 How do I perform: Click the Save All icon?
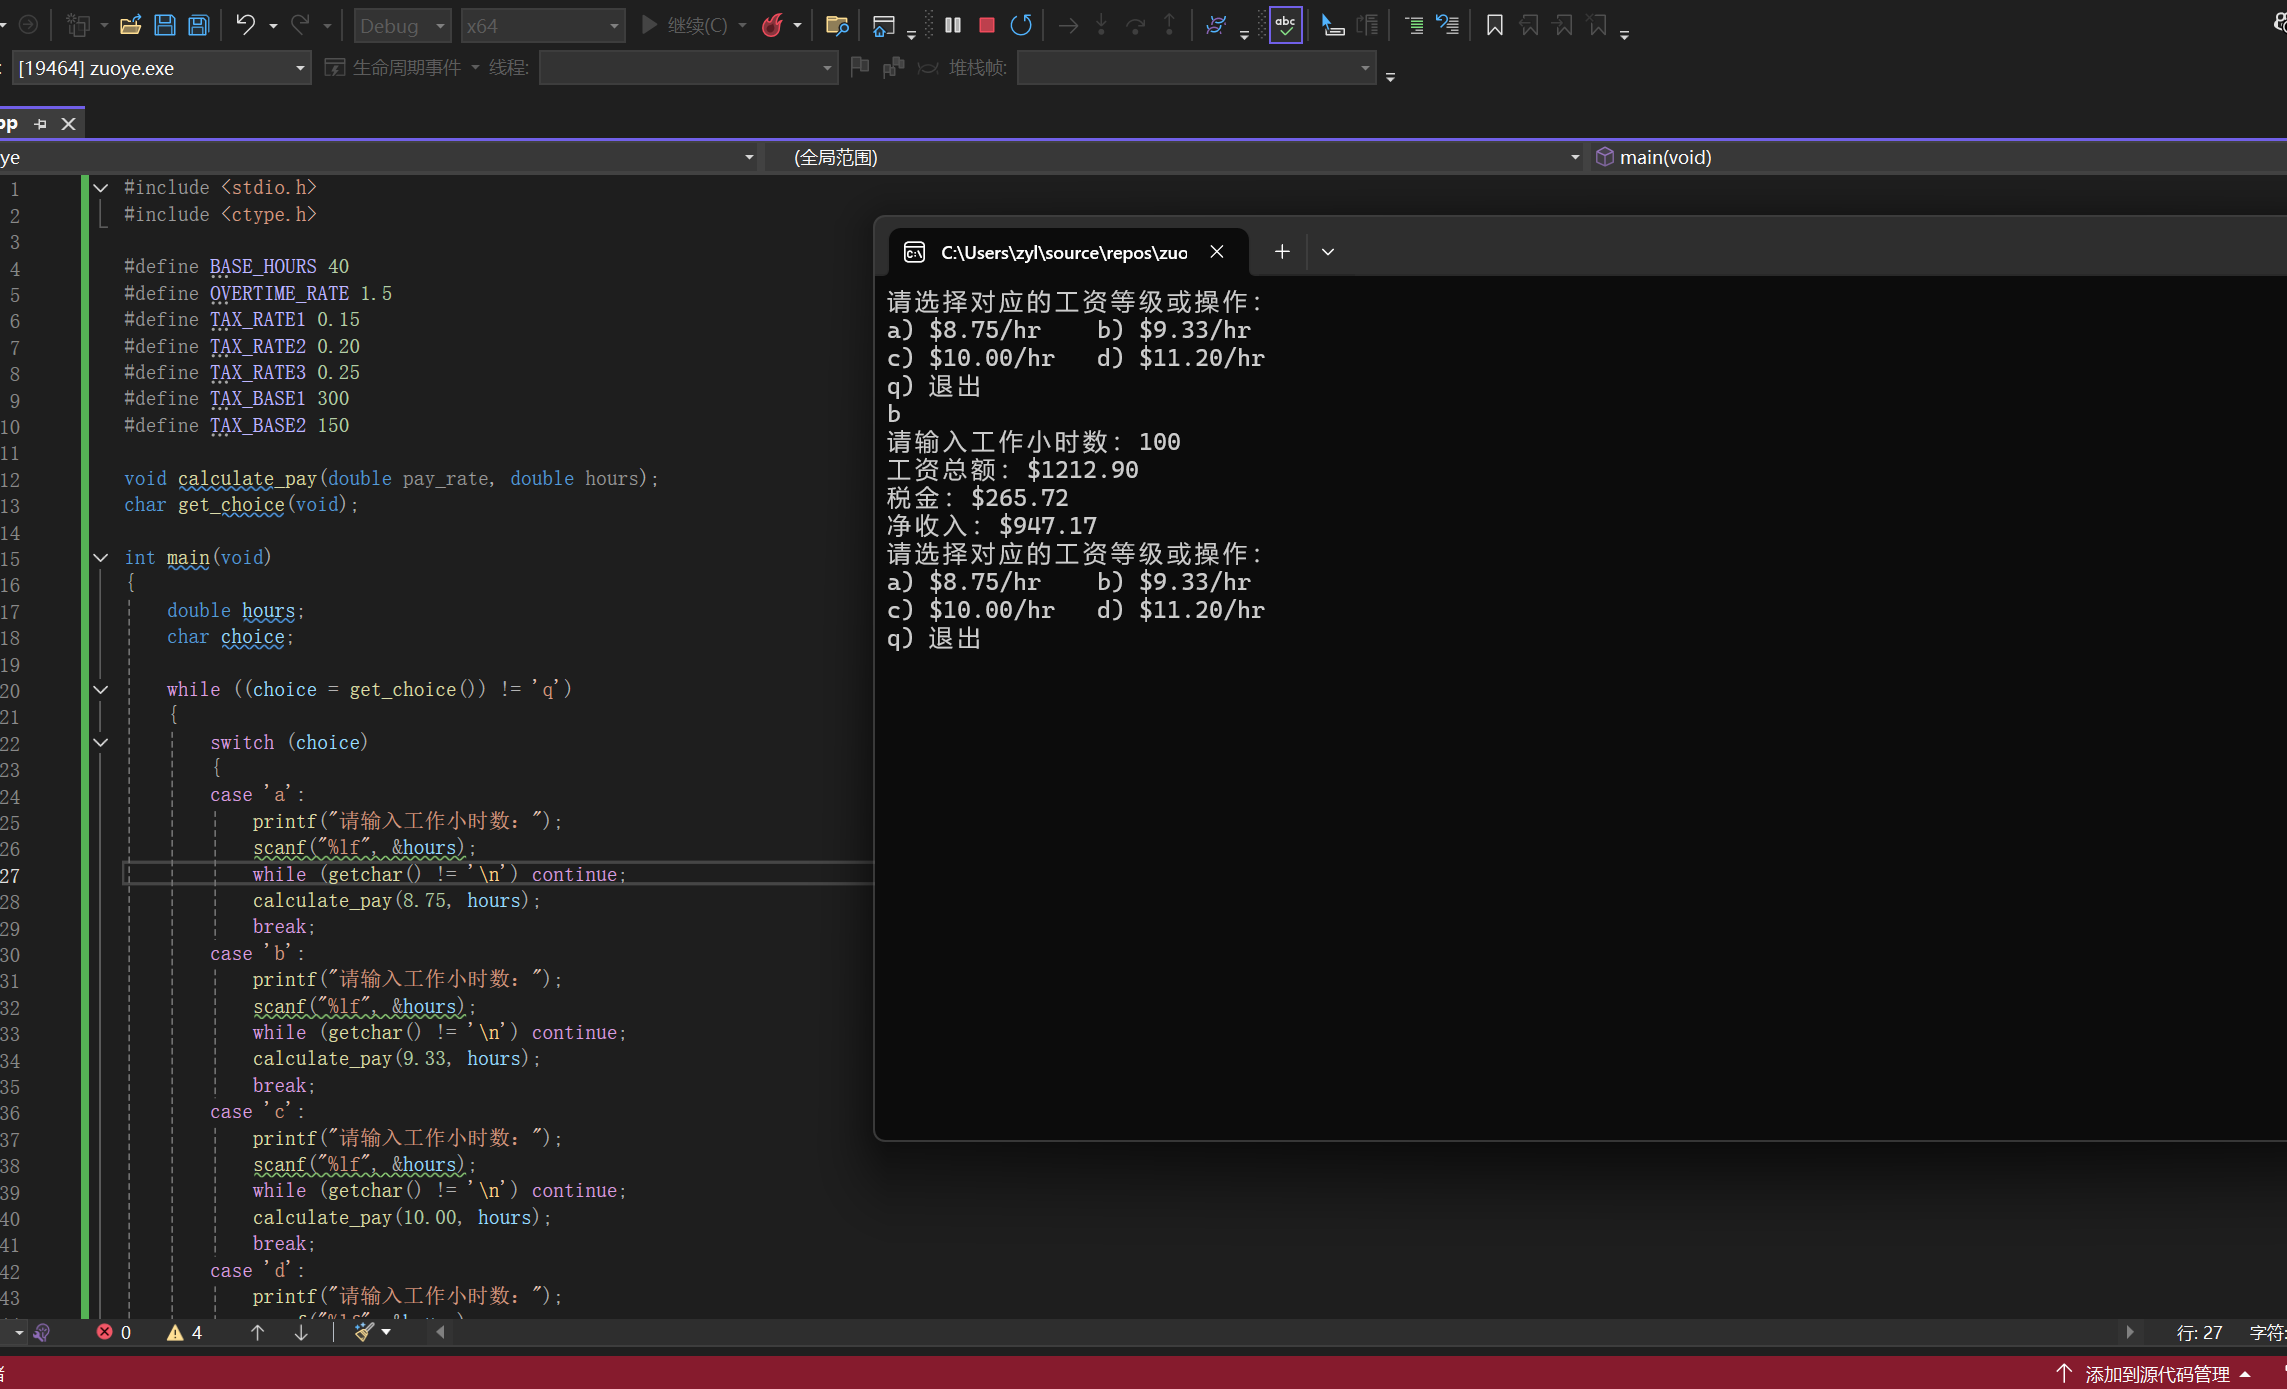pos(199,25)
